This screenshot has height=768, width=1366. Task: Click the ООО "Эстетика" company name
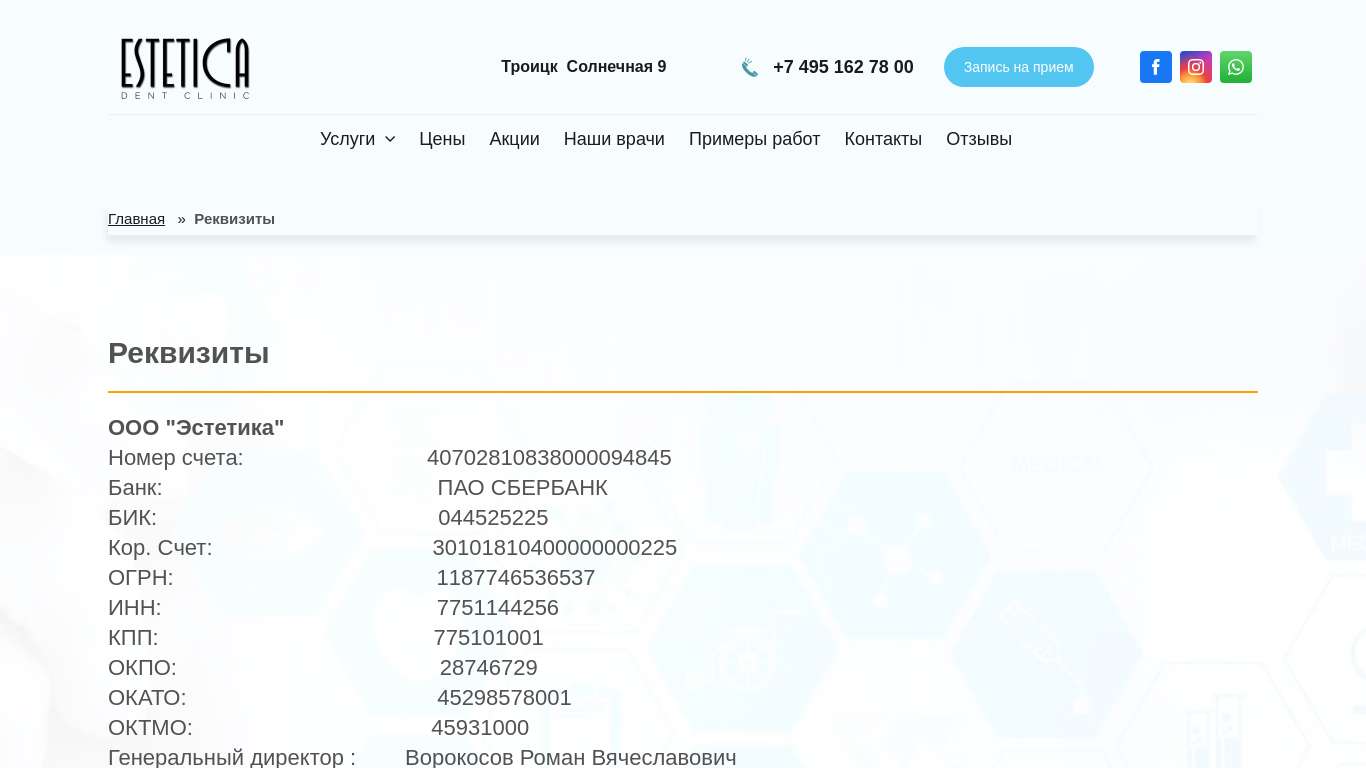pos(196,428)
